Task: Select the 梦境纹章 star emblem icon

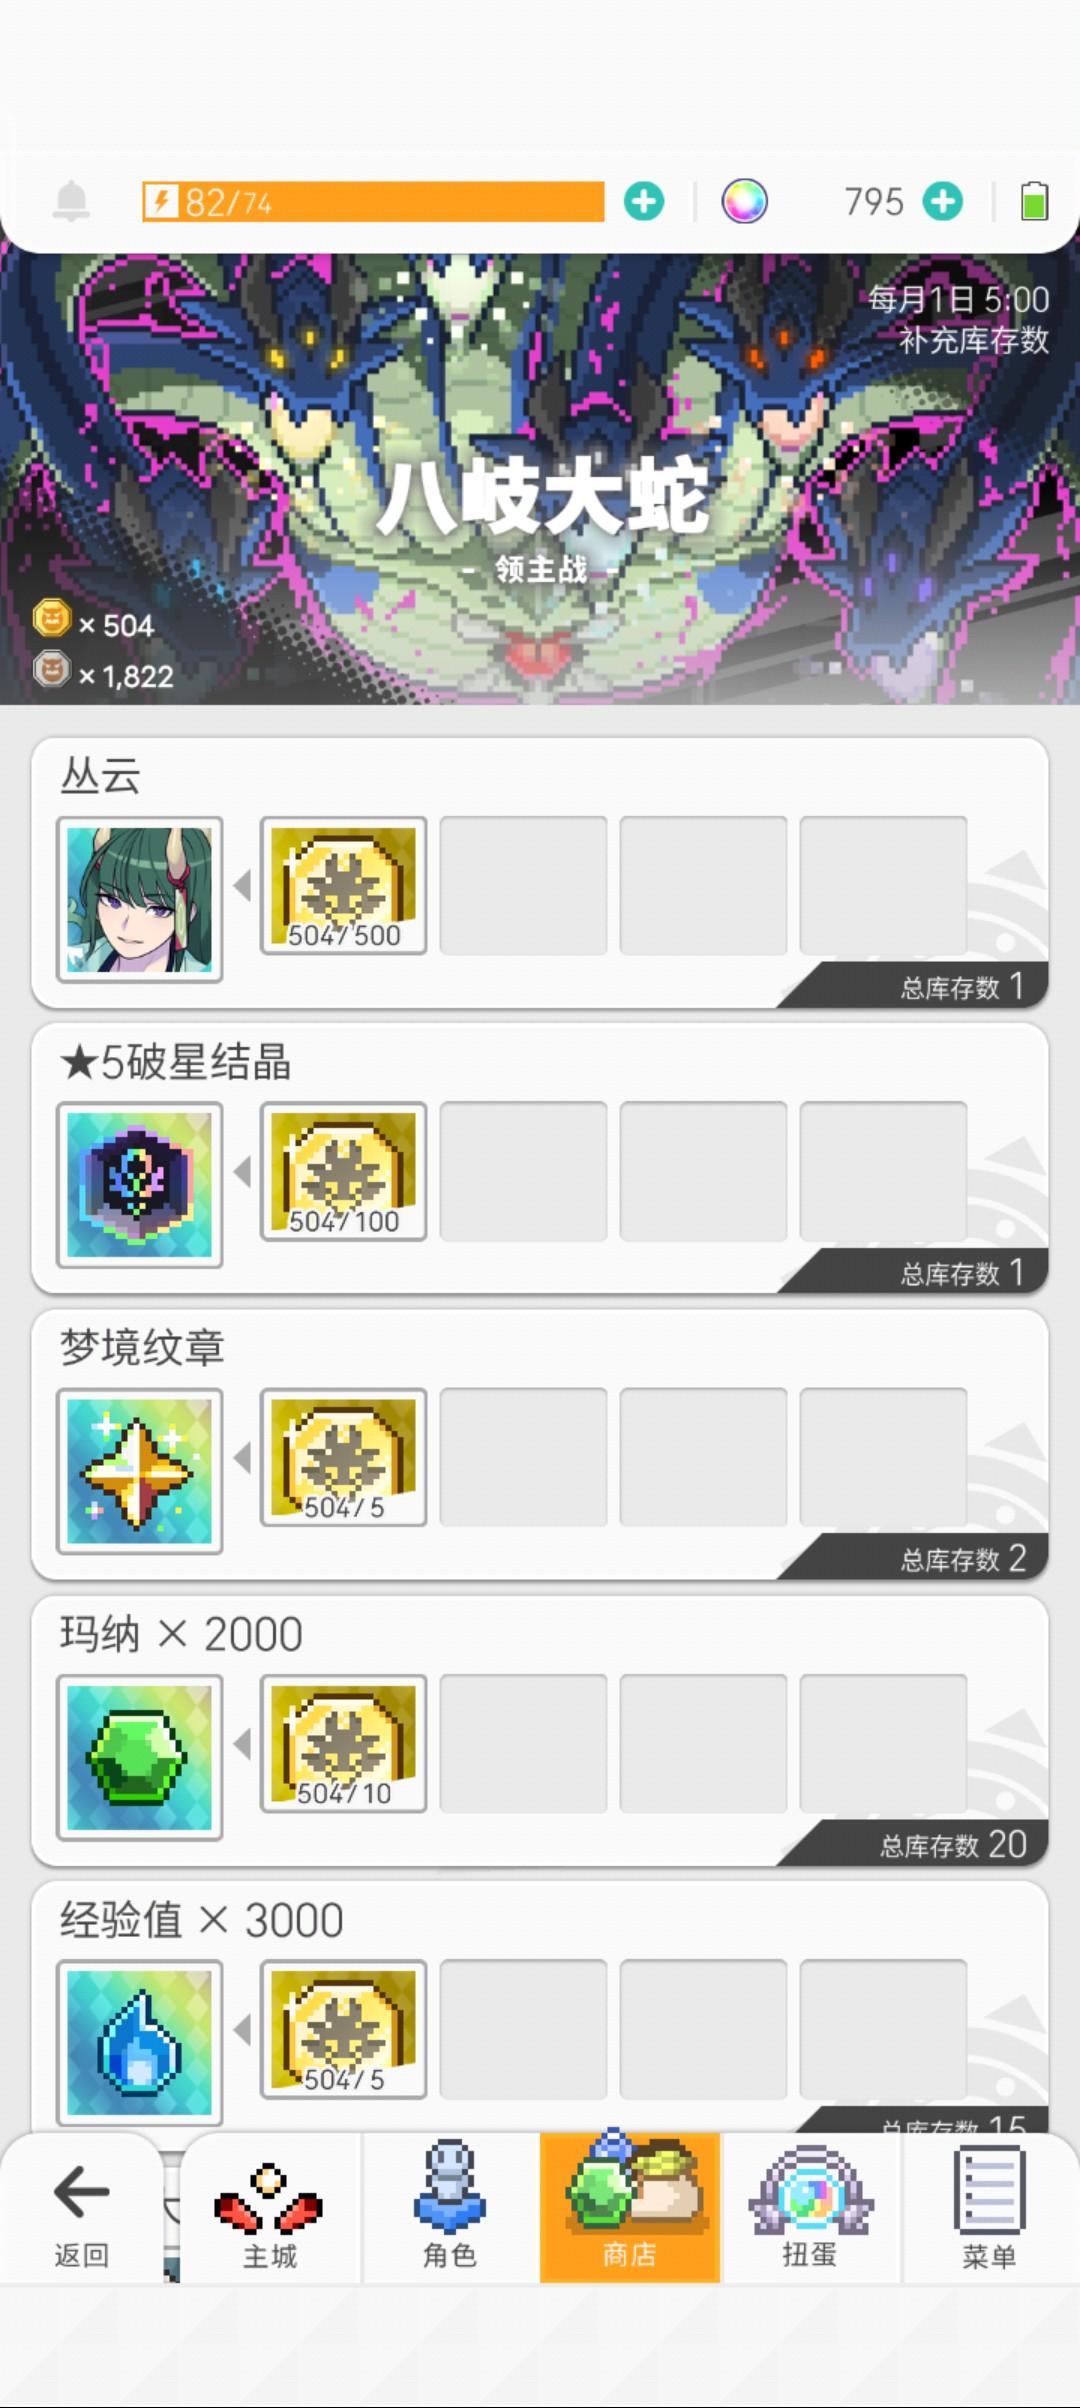Action: 140,1472
